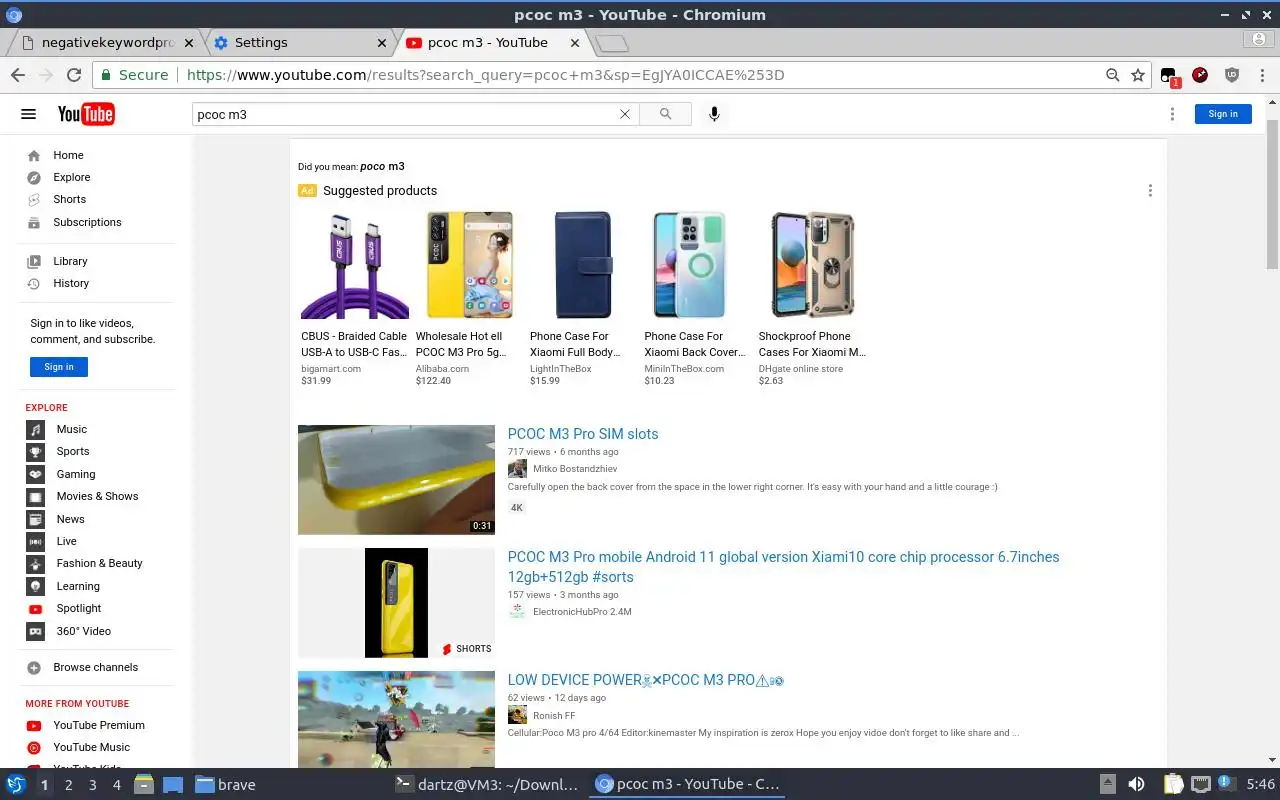The width and height of the screenshot is (1280, 800).
Task: Browse the Movies & Shows category
Action: 97,496
